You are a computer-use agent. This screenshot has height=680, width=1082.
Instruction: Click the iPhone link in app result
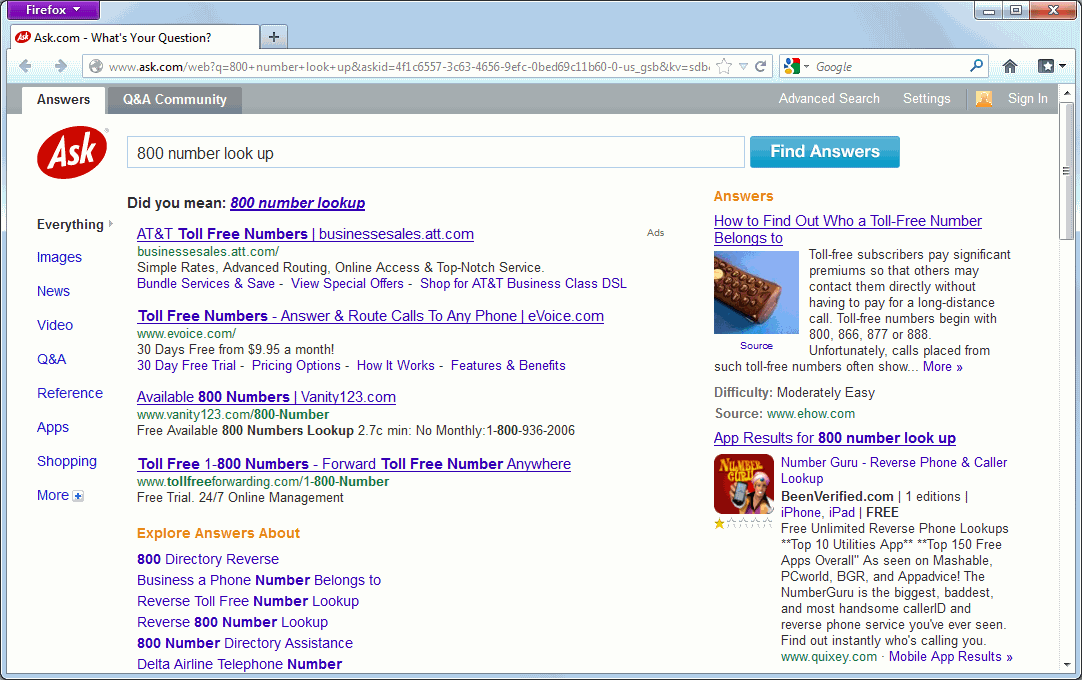(800, 512)
